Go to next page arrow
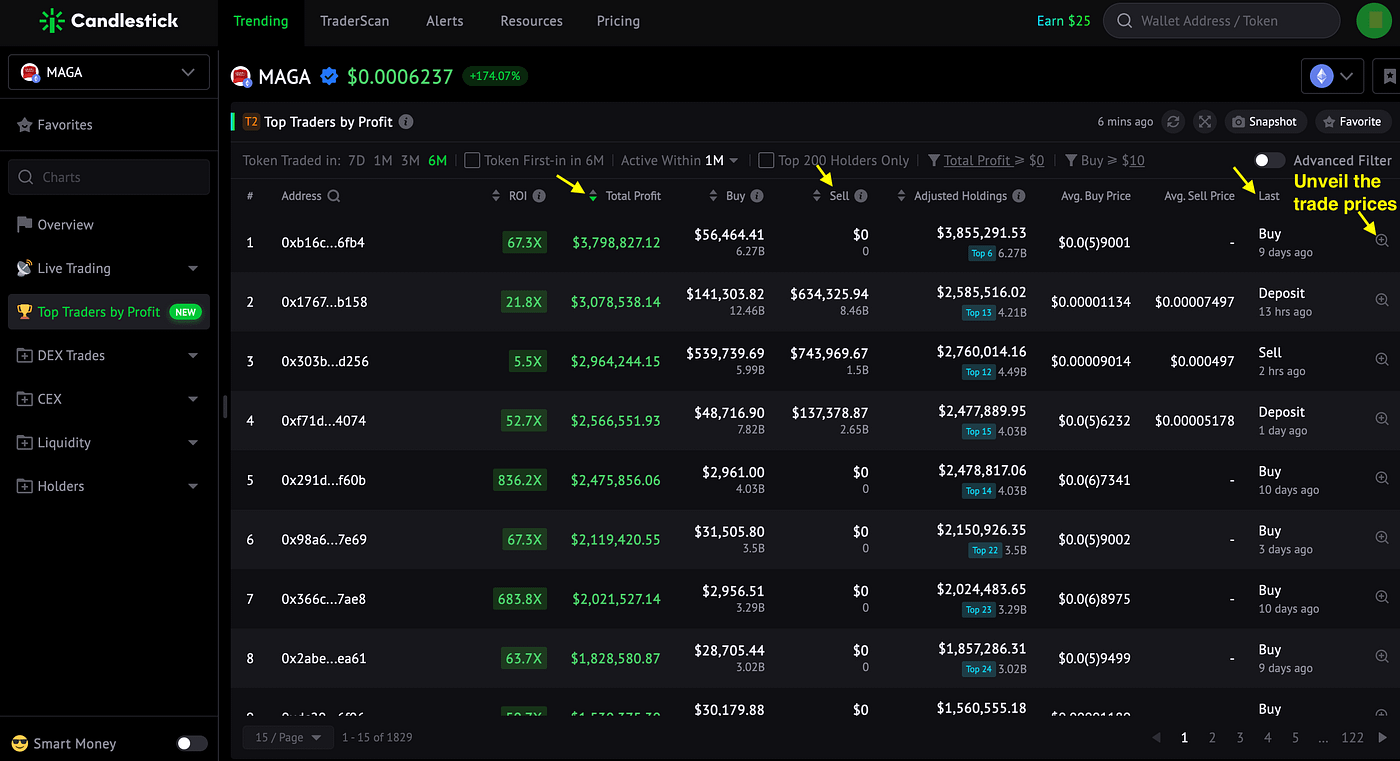The width and height of the screenshot is (1400, 761). (x=1384, y=737)
